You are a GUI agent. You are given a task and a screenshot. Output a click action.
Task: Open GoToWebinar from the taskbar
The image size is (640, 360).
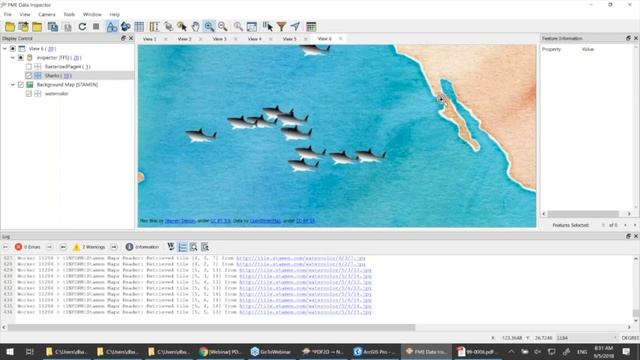[x=270, y=351]
